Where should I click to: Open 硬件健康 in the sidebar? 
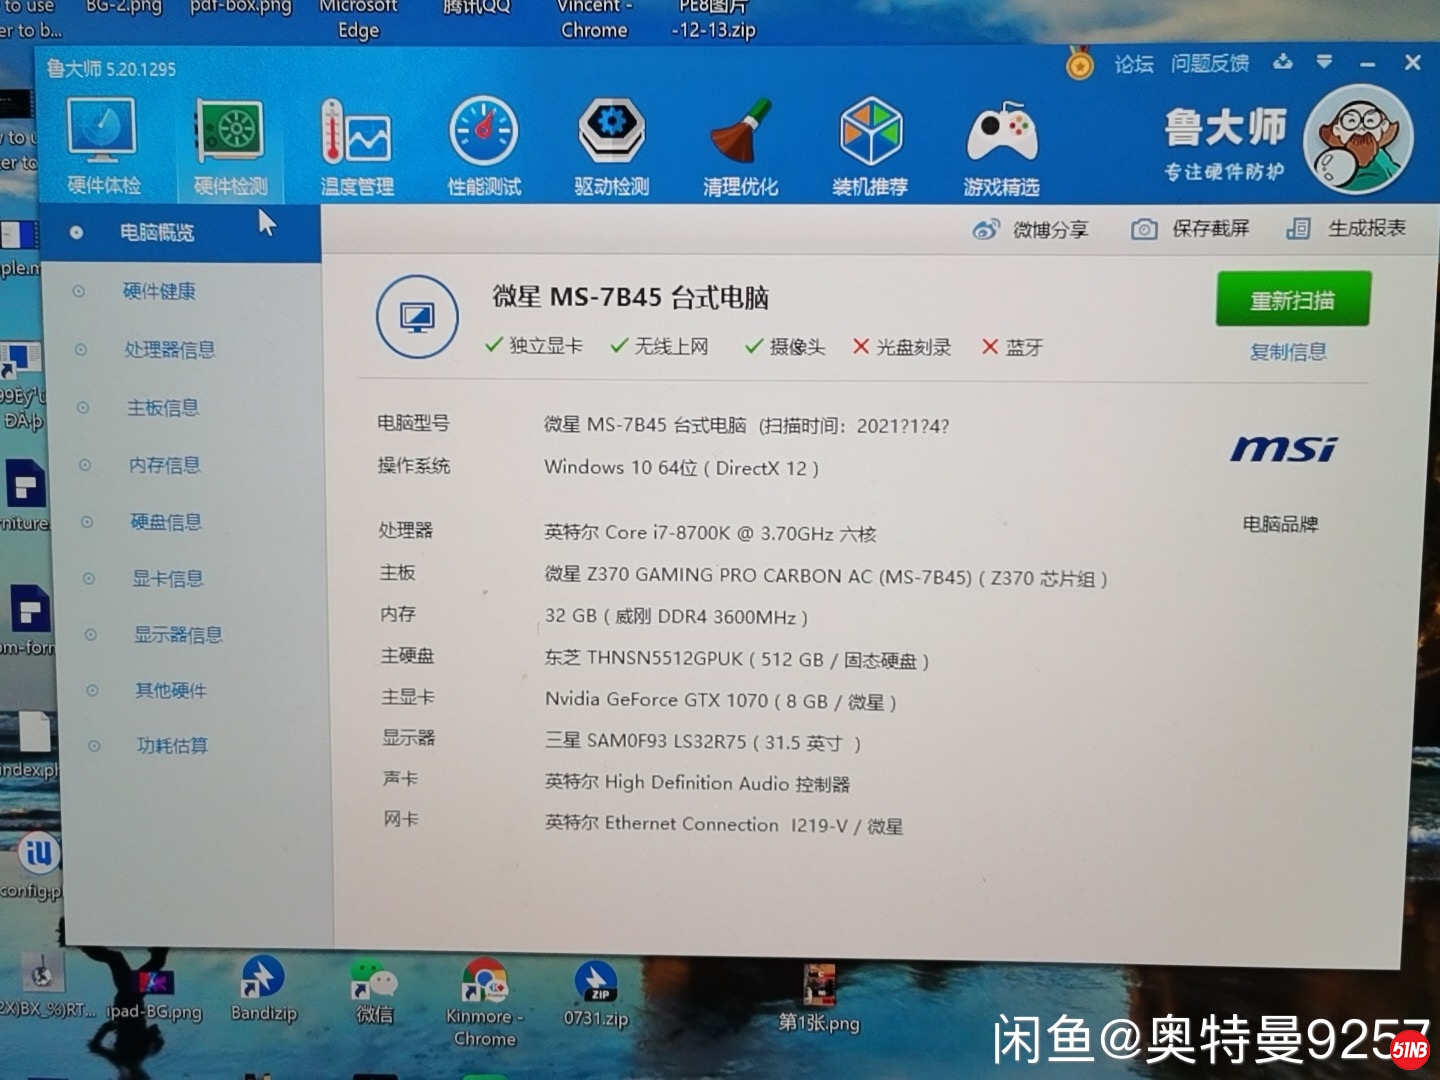coord(159,291)
